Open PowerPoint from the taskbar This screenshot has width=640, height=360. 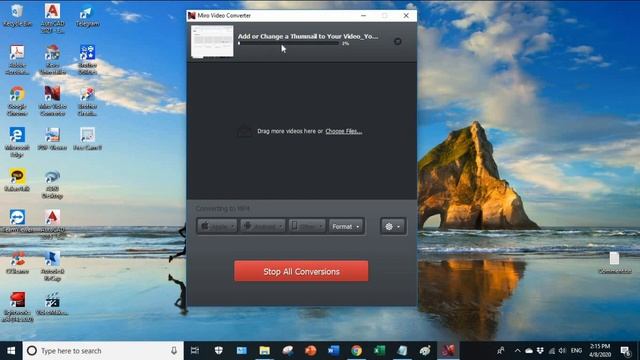pyautogui.click(x=311, y=351)
